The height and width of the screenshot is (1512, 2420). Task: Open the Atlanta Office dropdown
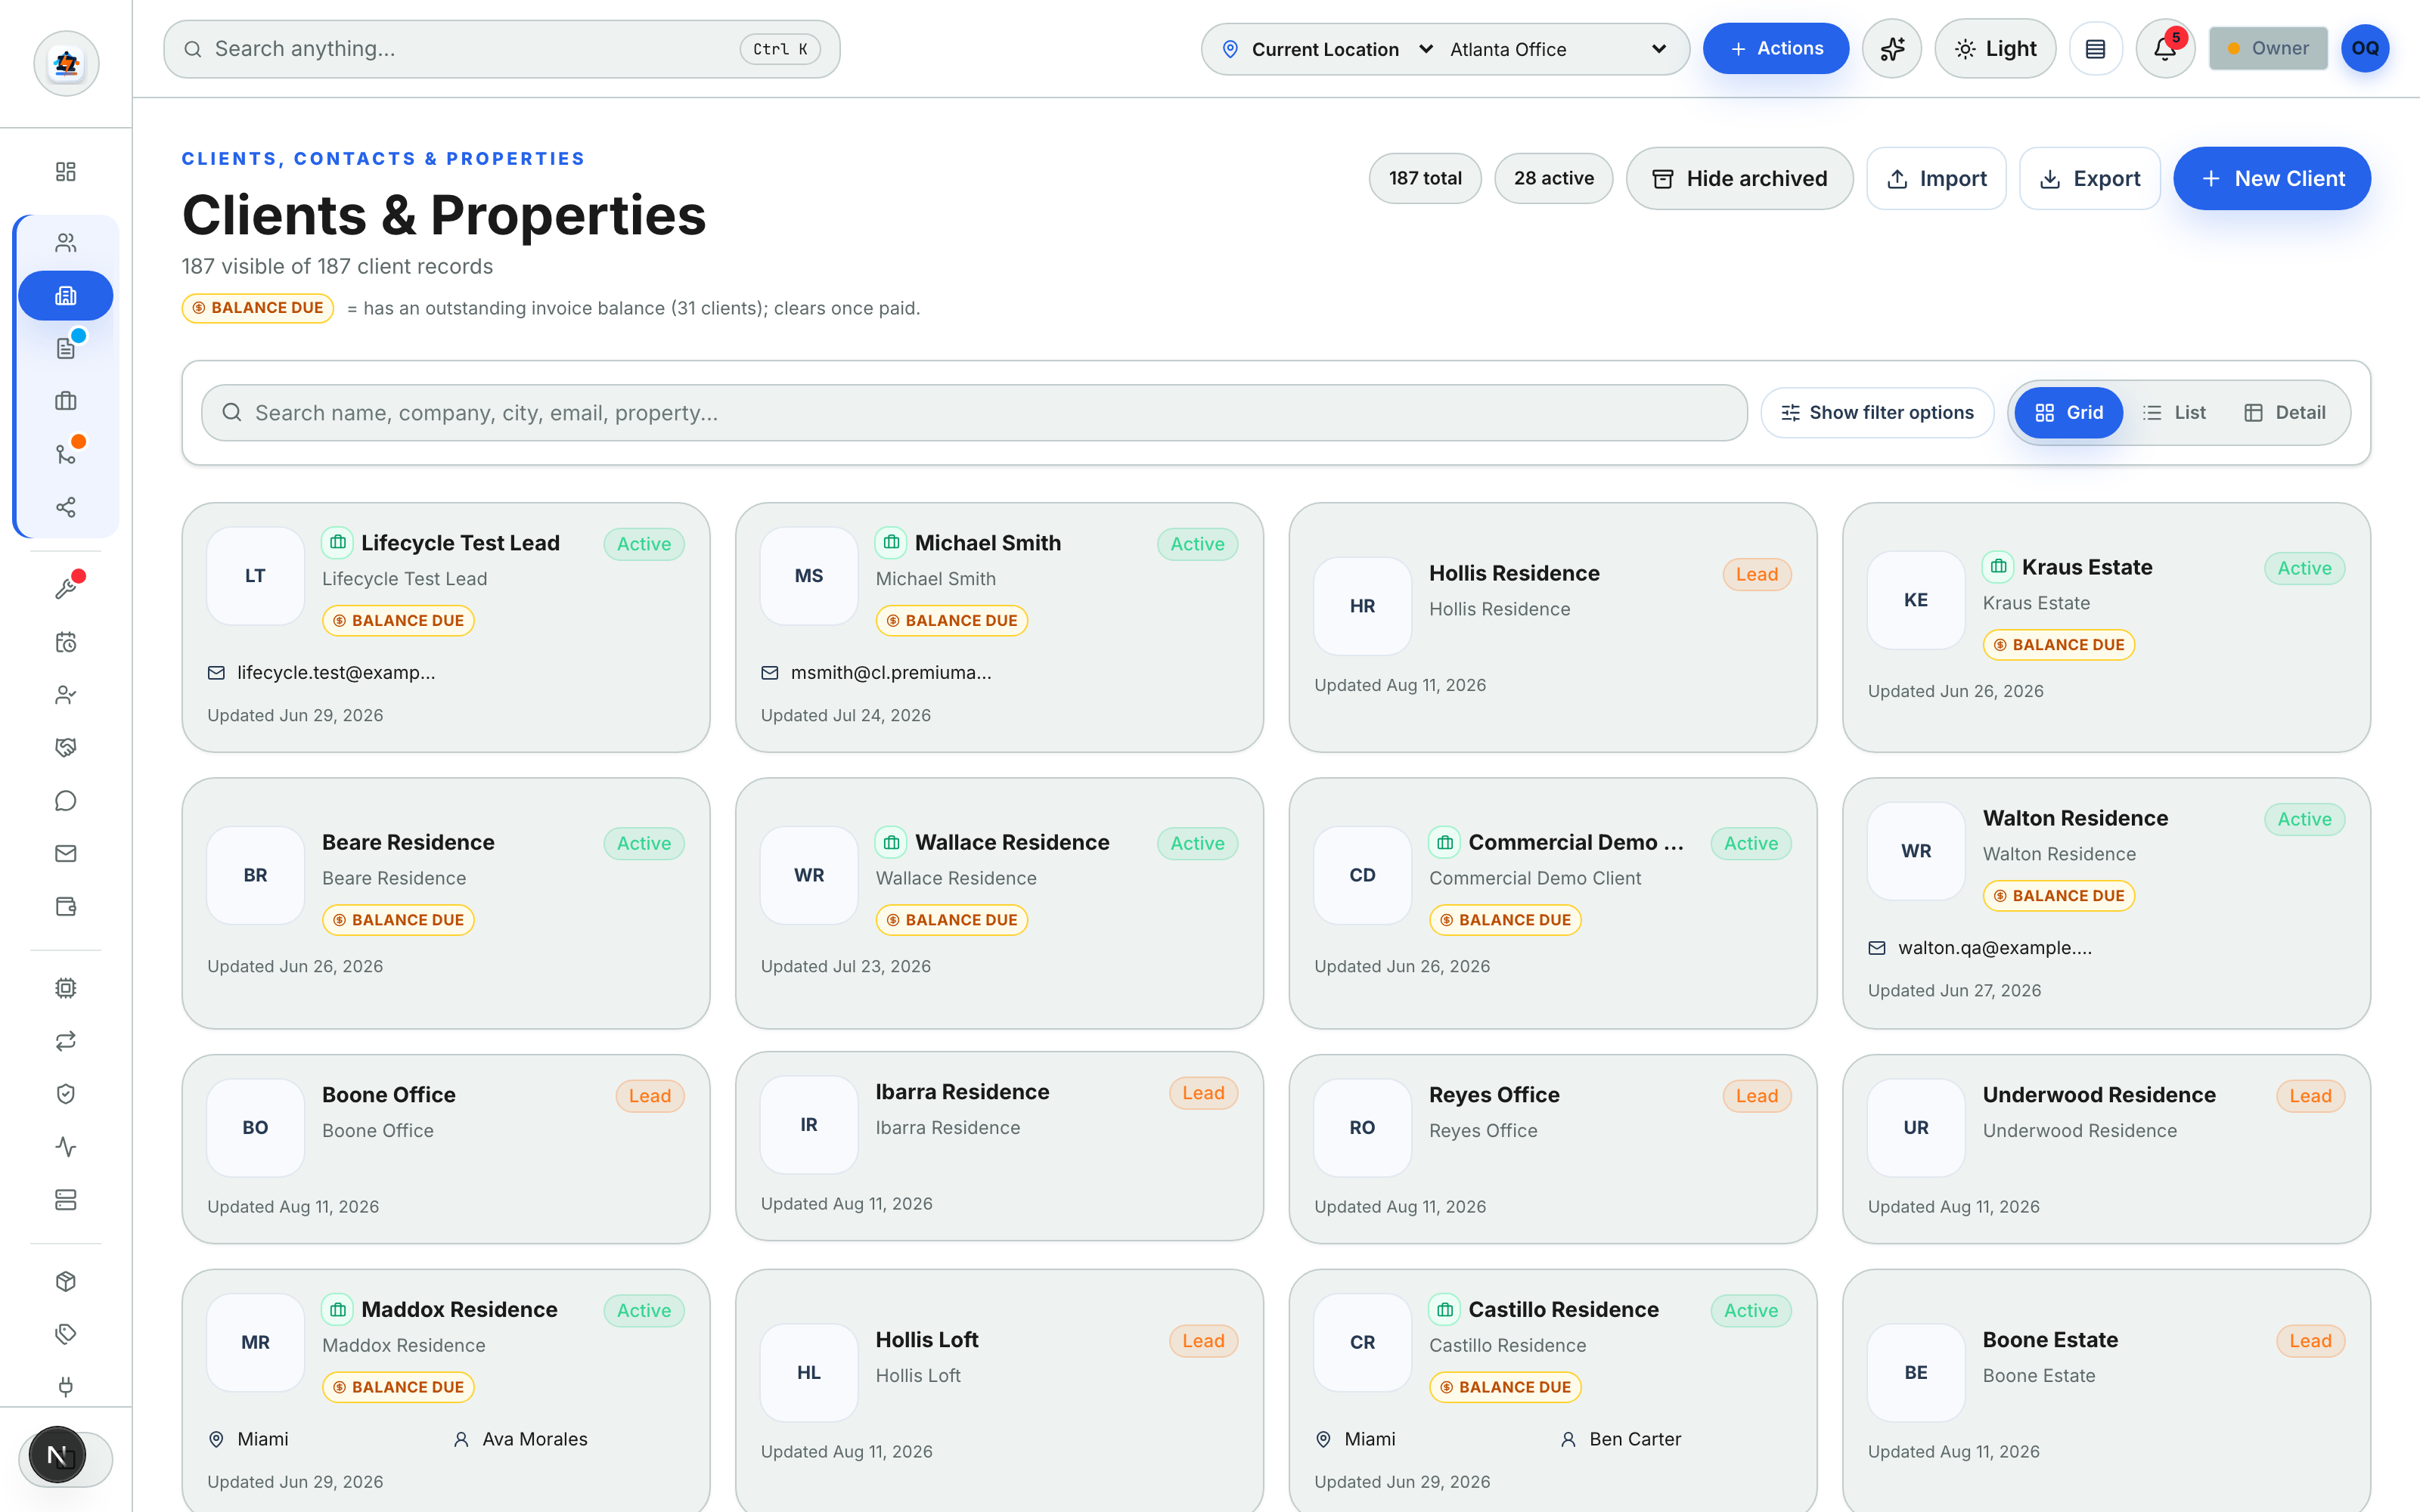pyautogui.click(x=1558, y=49)
